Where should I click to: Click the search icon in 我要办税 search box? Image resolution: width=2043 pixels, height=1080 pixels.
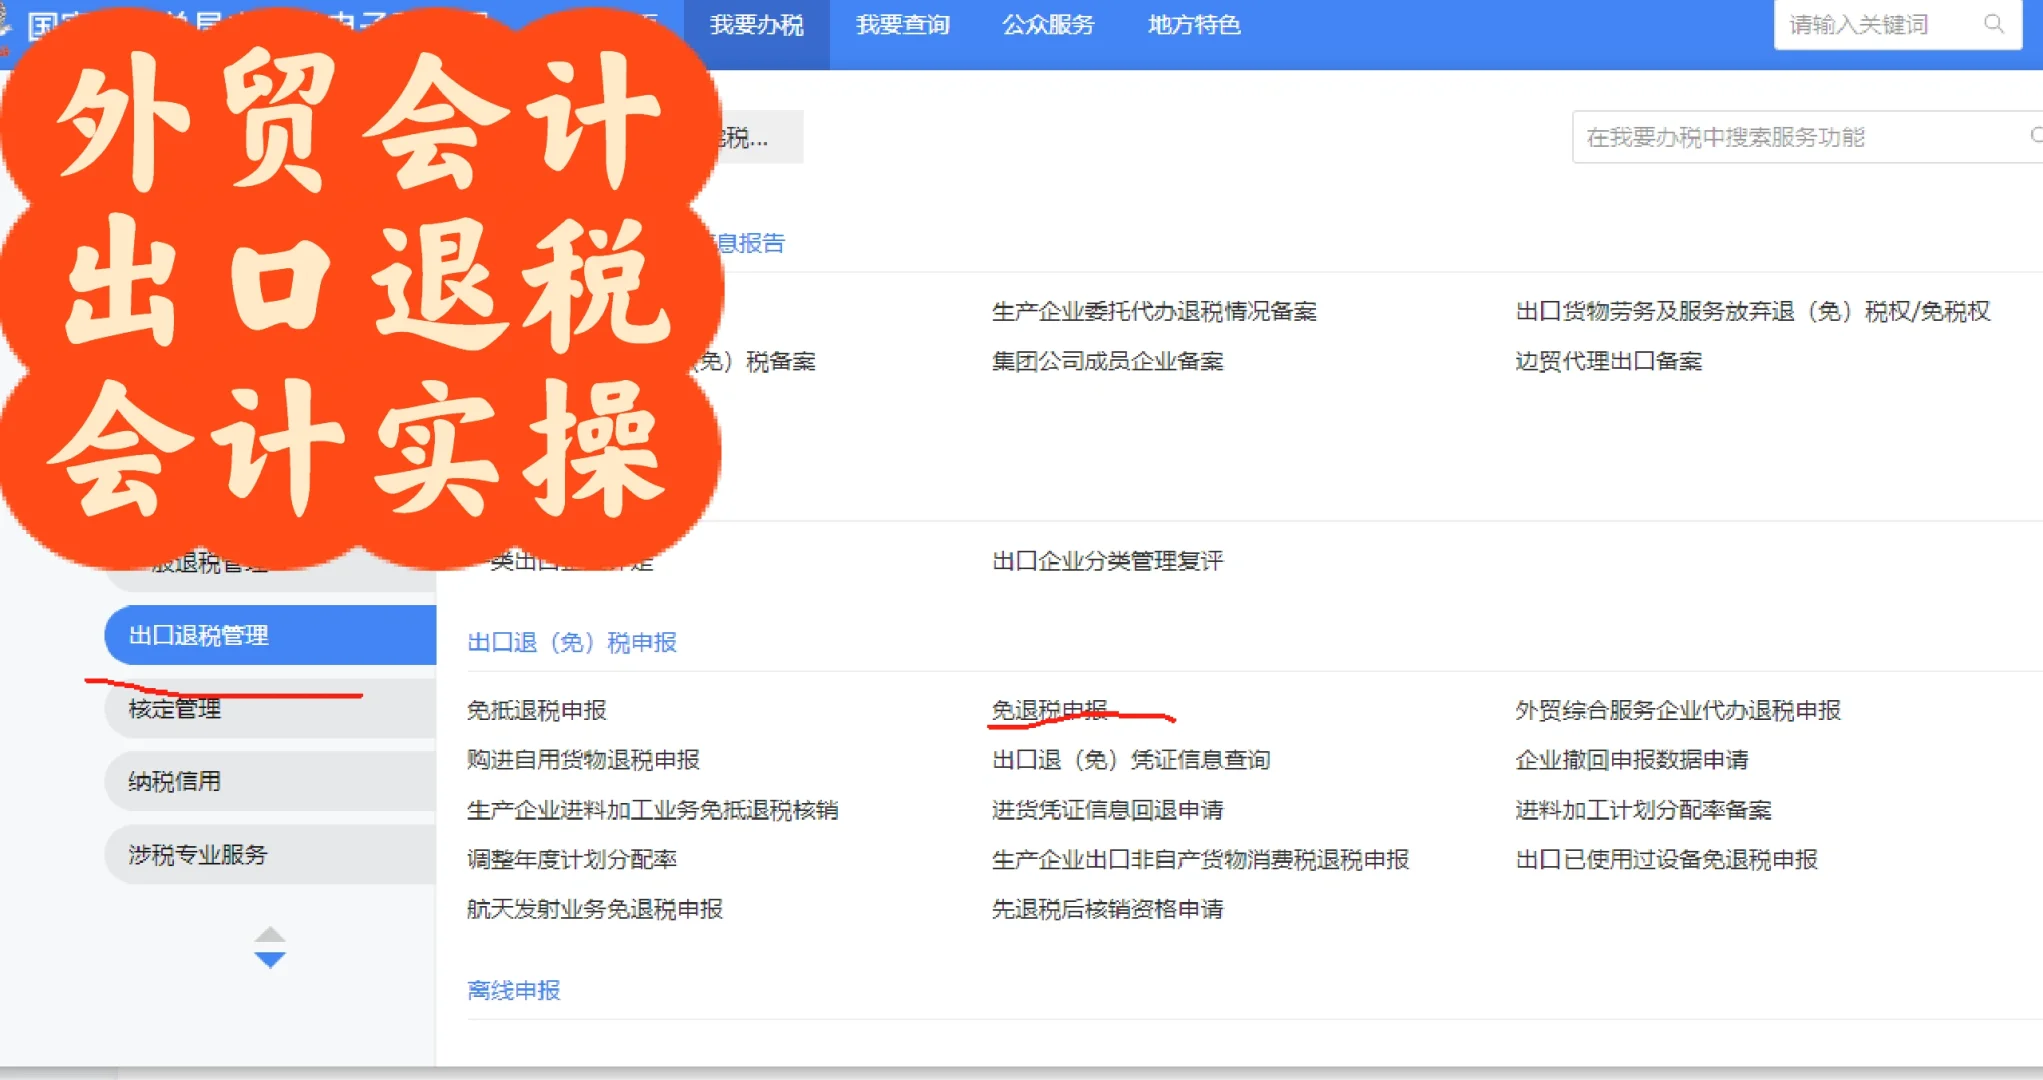tap(2035, 137)
